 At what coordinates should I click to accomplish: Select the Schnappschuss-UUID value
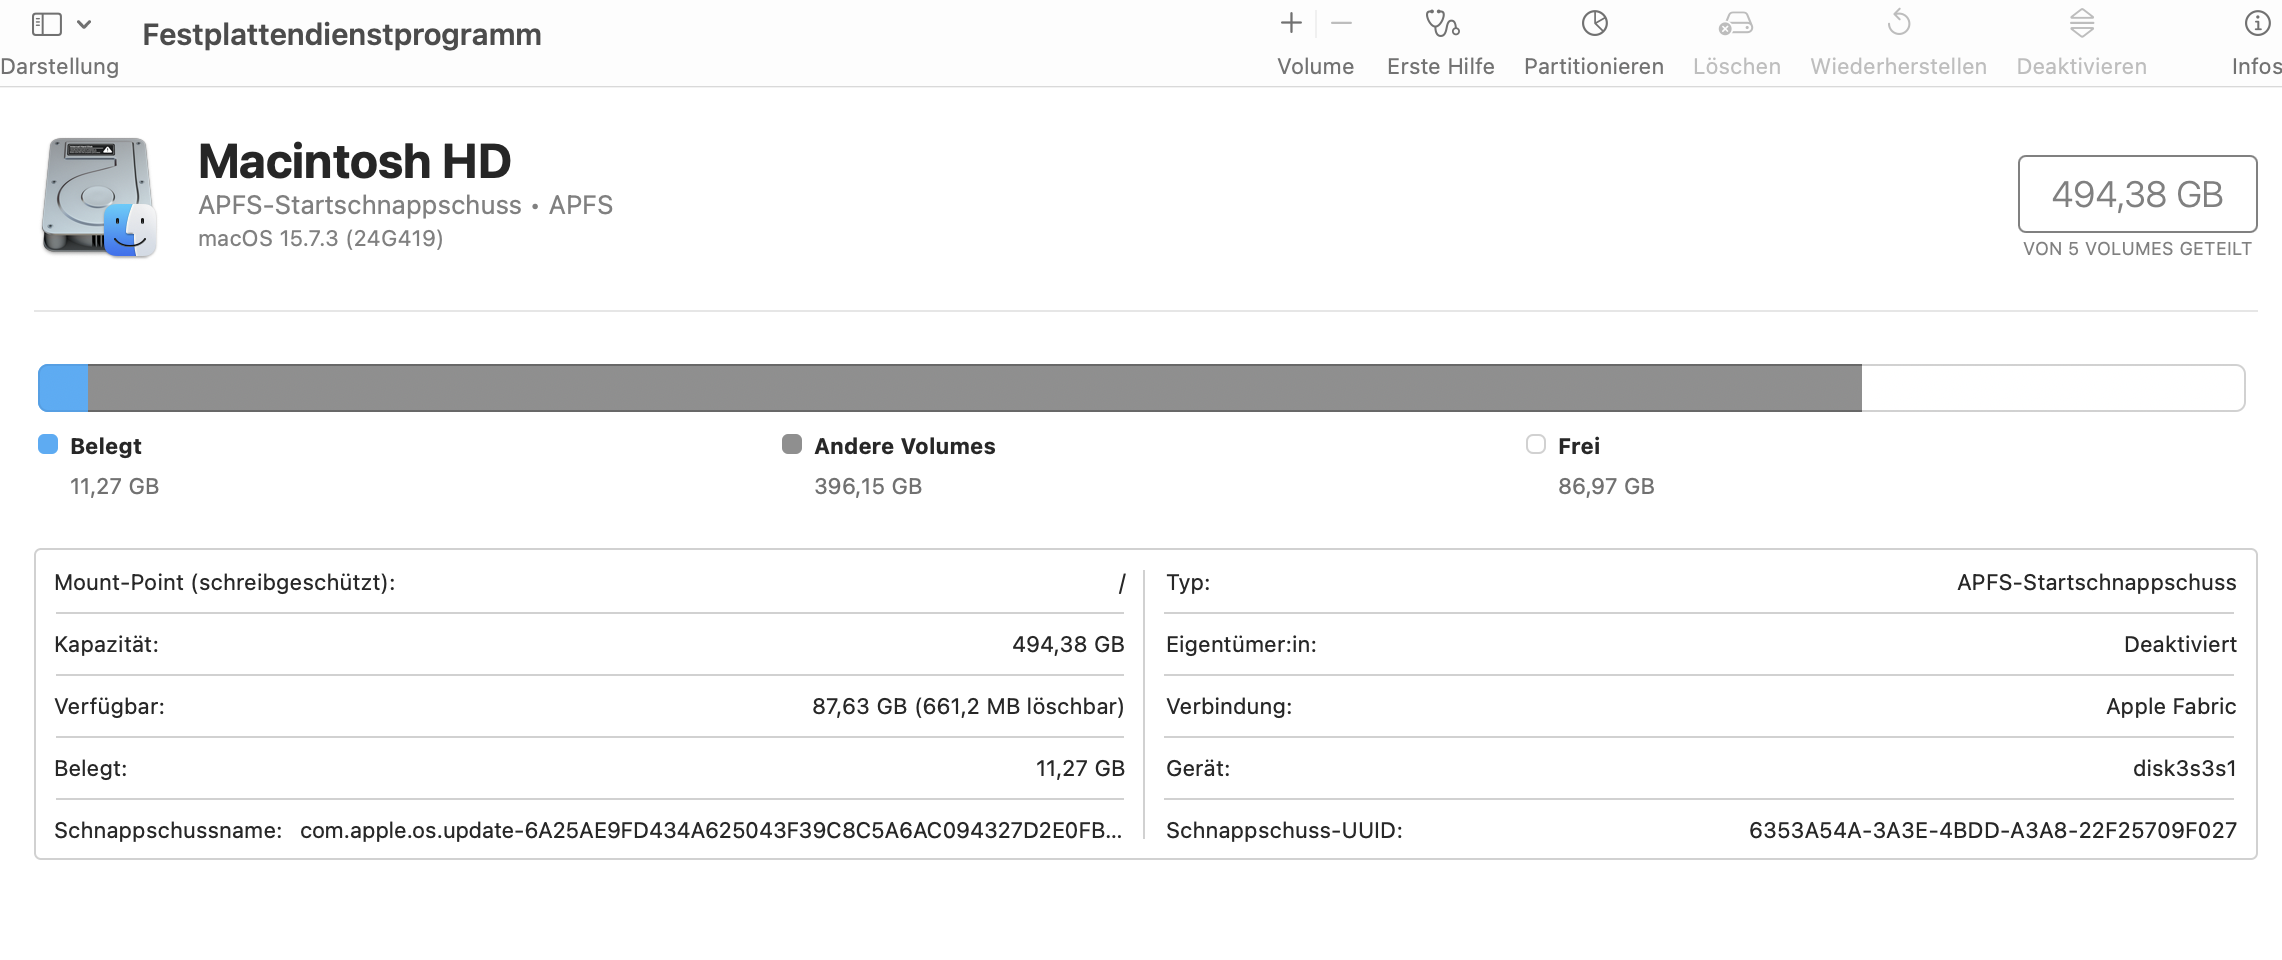(x=1992, y=830)
